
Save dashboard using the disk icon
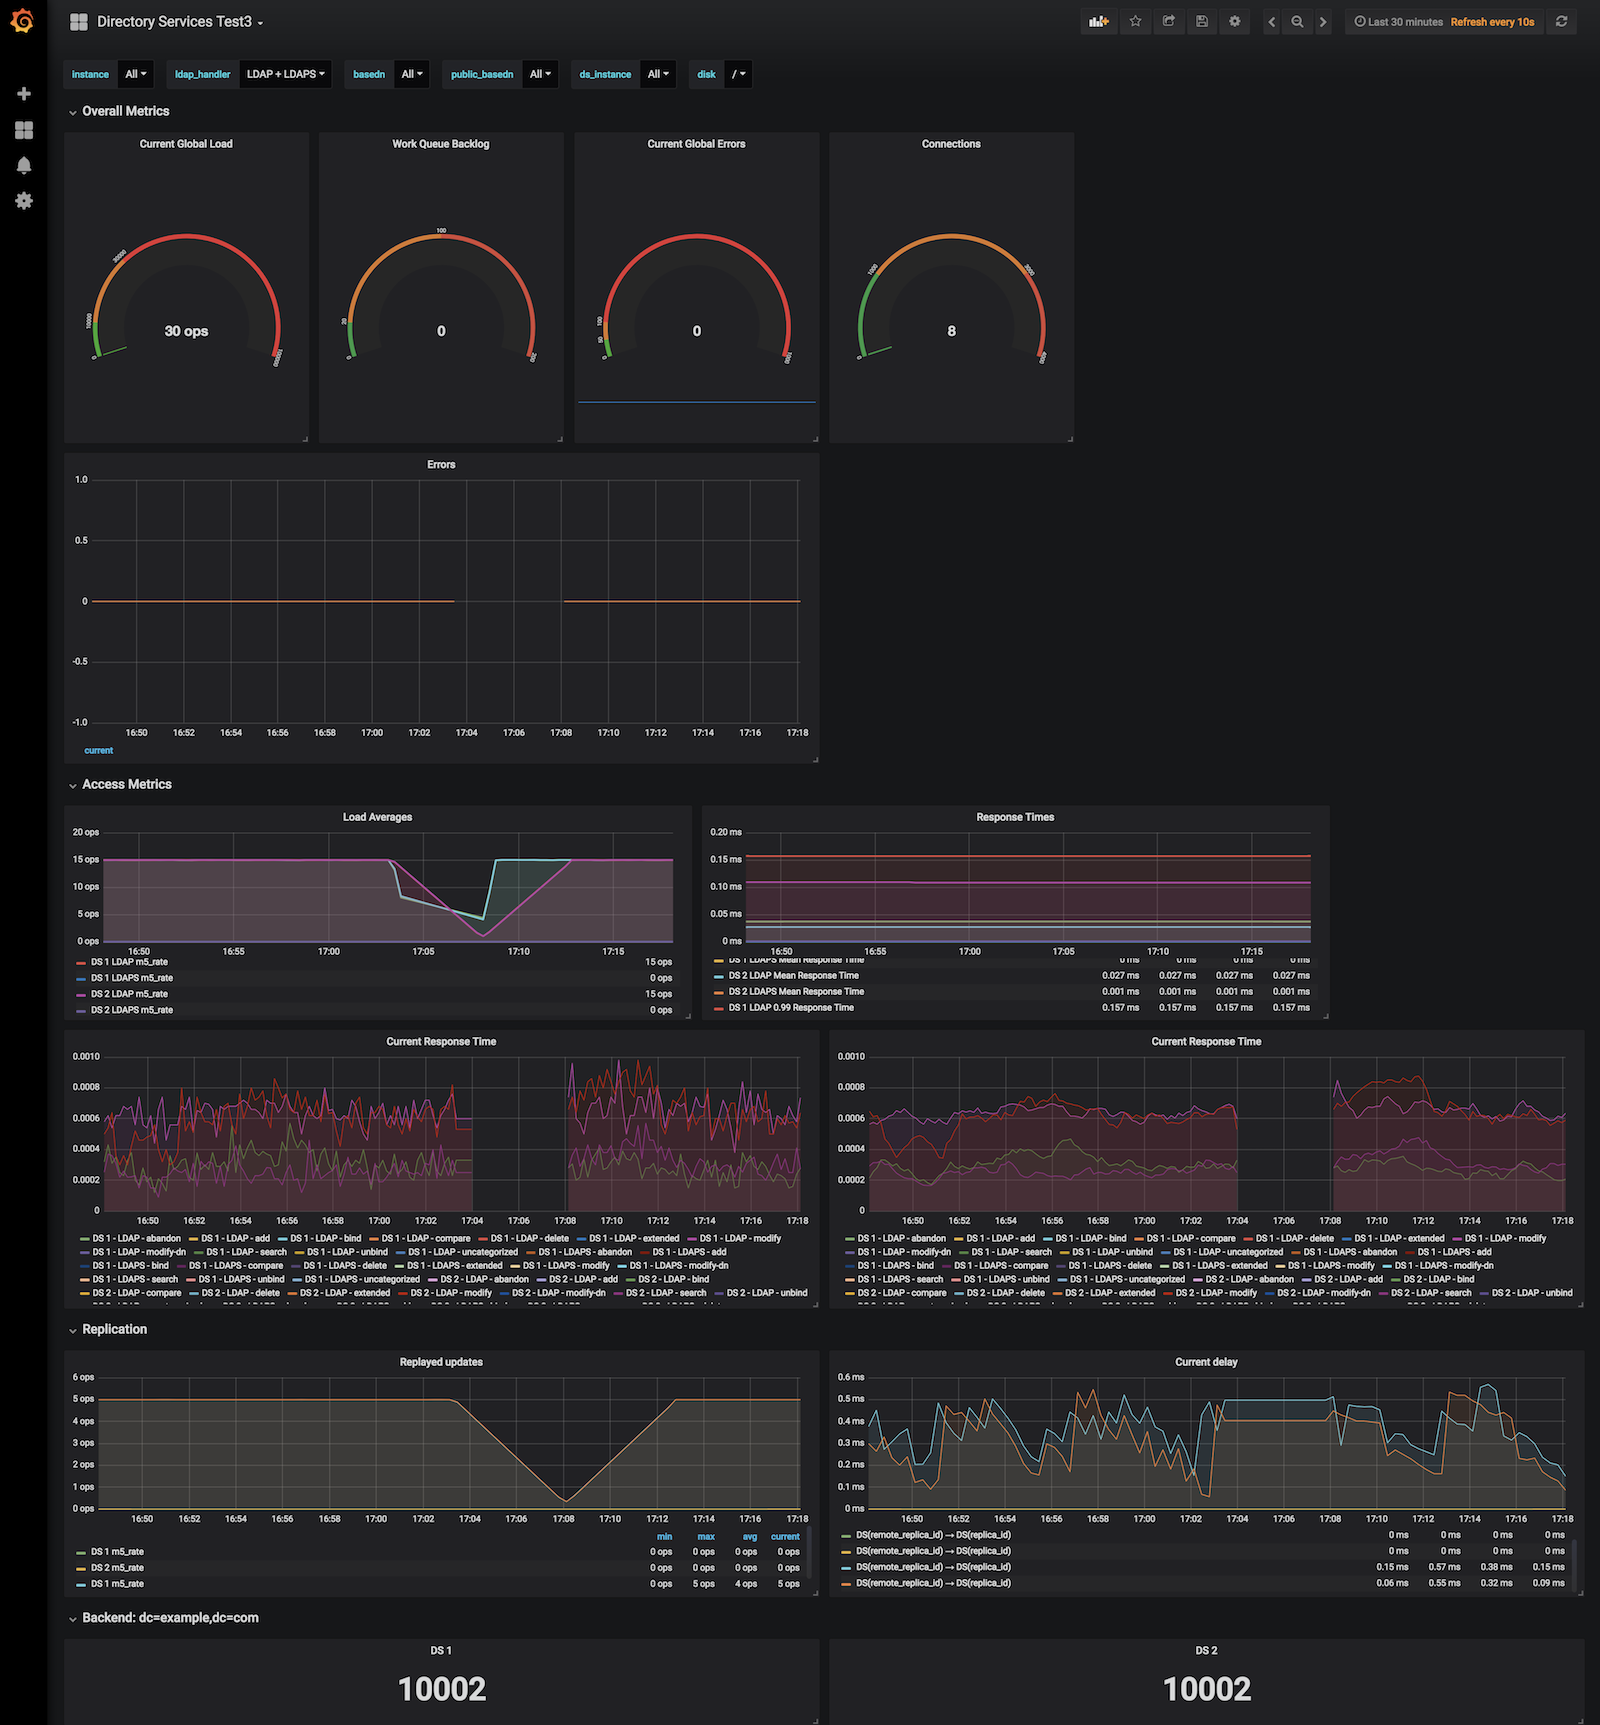coord(1202,21)
